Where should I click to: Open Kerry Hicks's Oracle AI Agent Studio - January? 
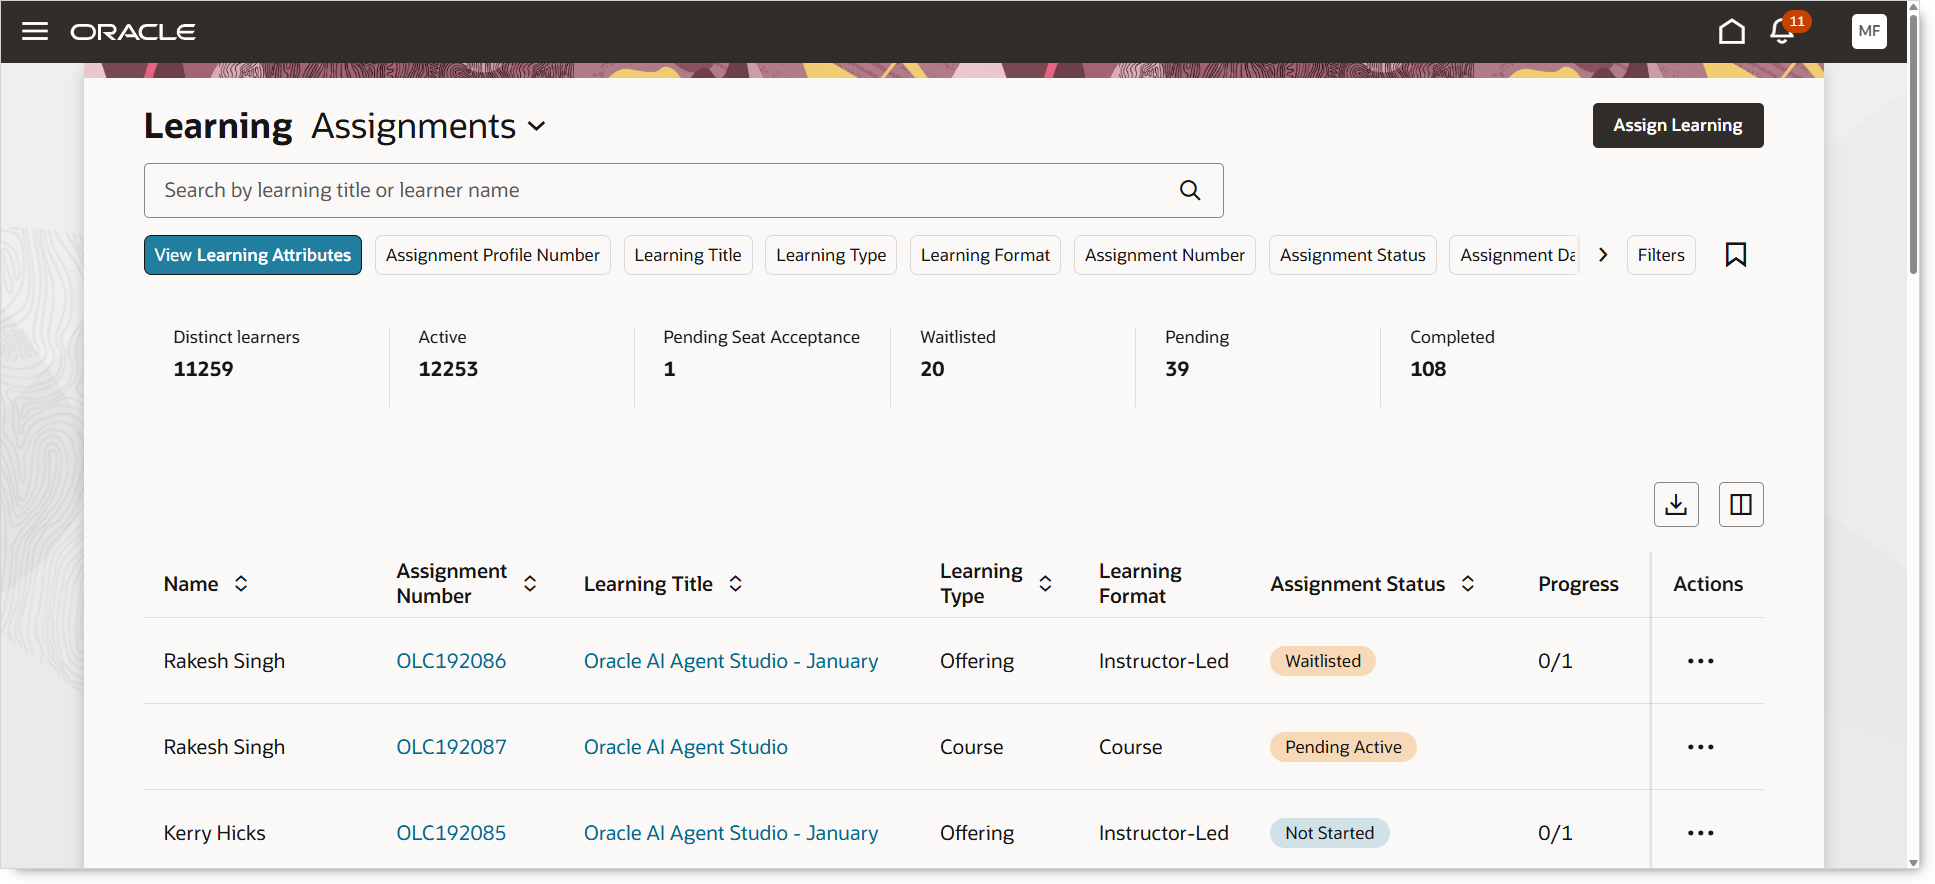(x=731, y=833)
